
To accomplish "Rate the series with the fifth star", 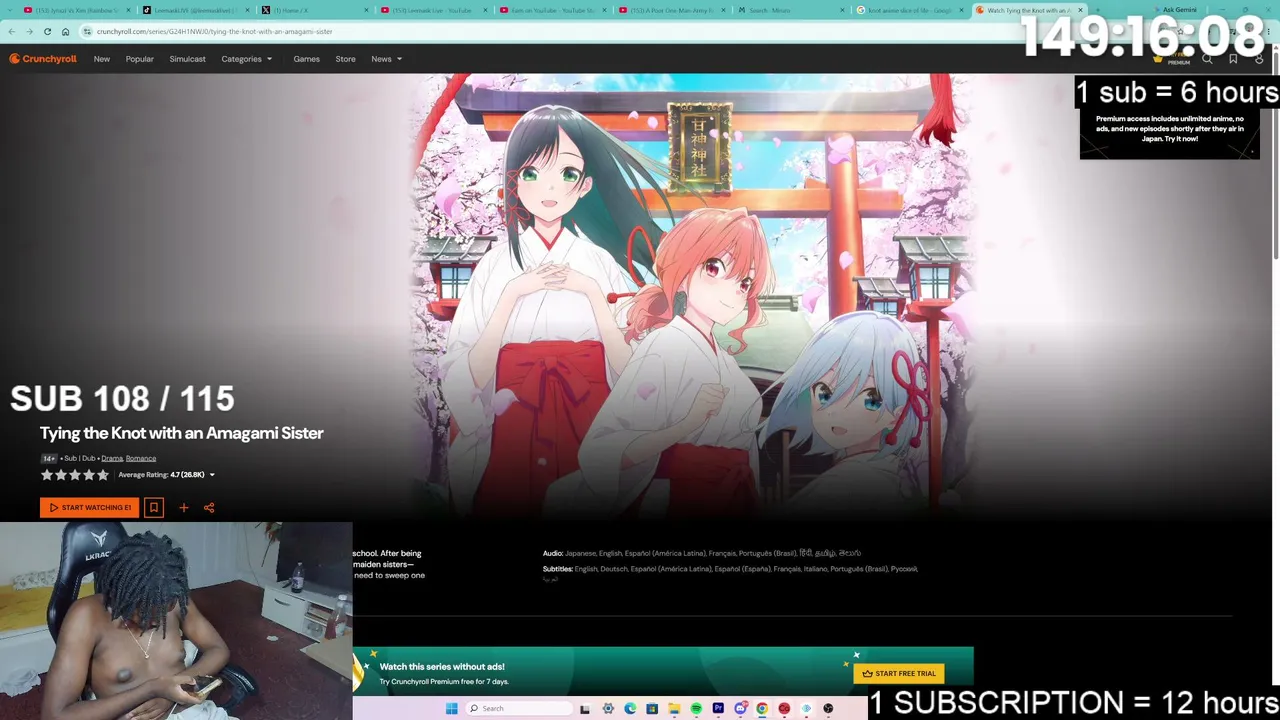I will pyautogui.click(x=103, y=475).
